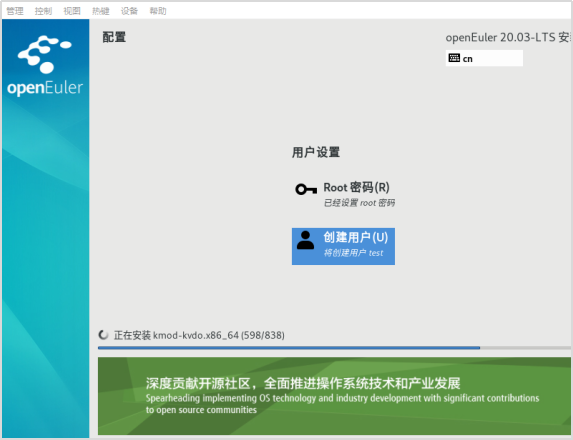
Task: Open the 管理 menu
Action: coord(15,11)
